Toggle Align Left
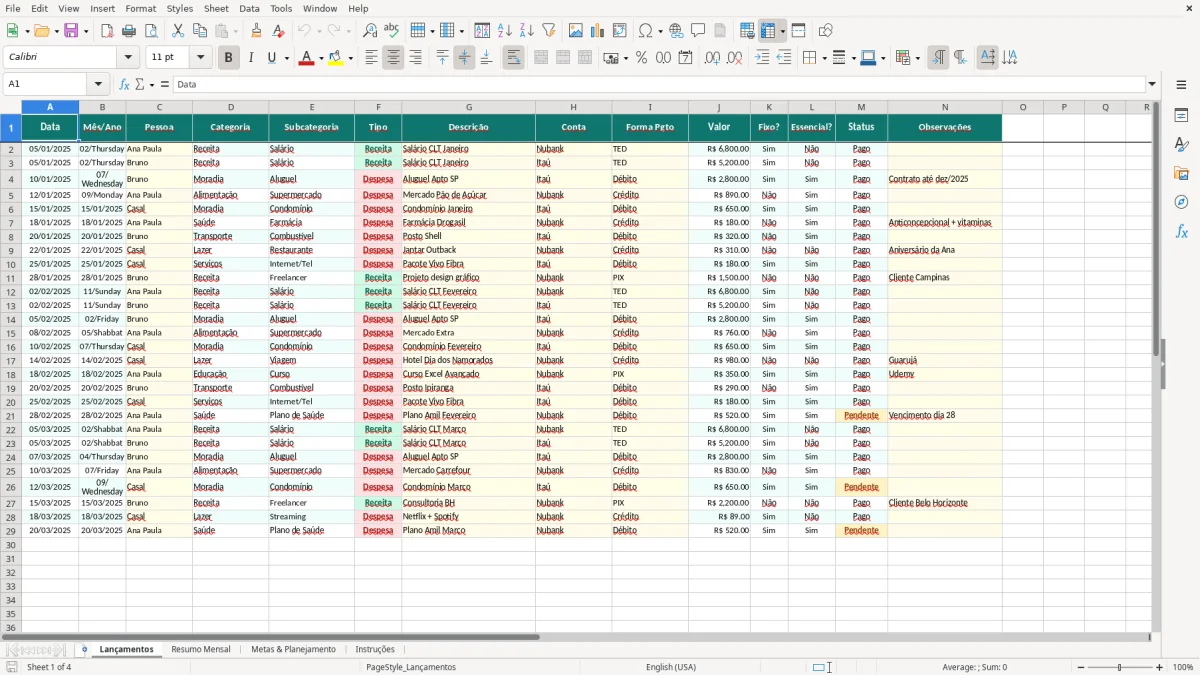 point(371,58)
